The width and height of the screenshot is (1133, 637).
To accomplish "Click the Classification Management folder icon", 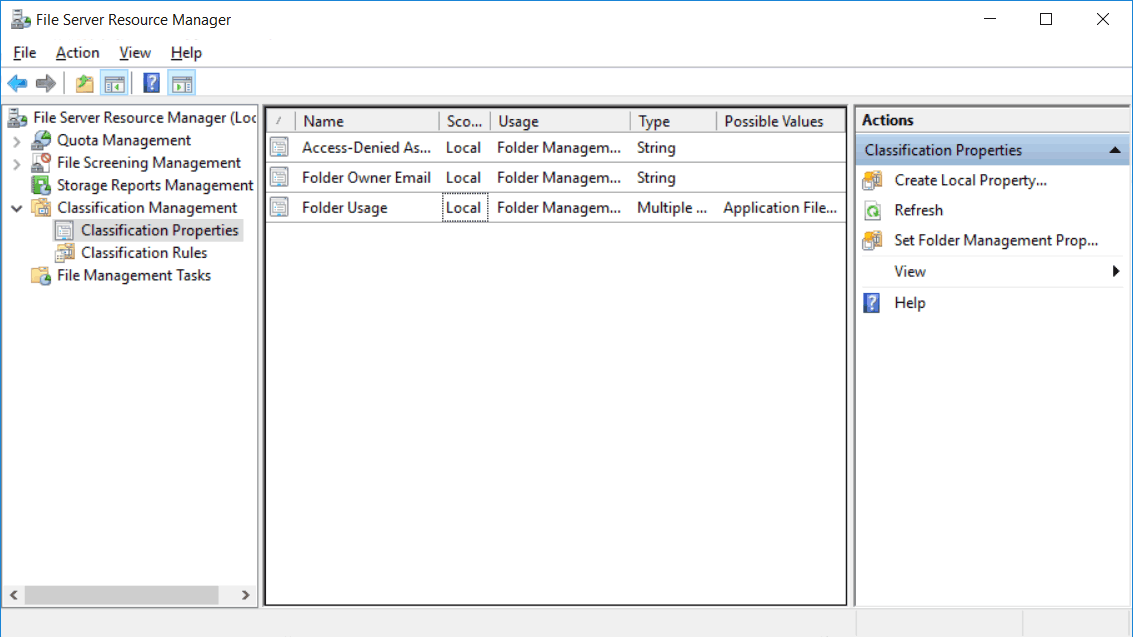I will (41, 208).
